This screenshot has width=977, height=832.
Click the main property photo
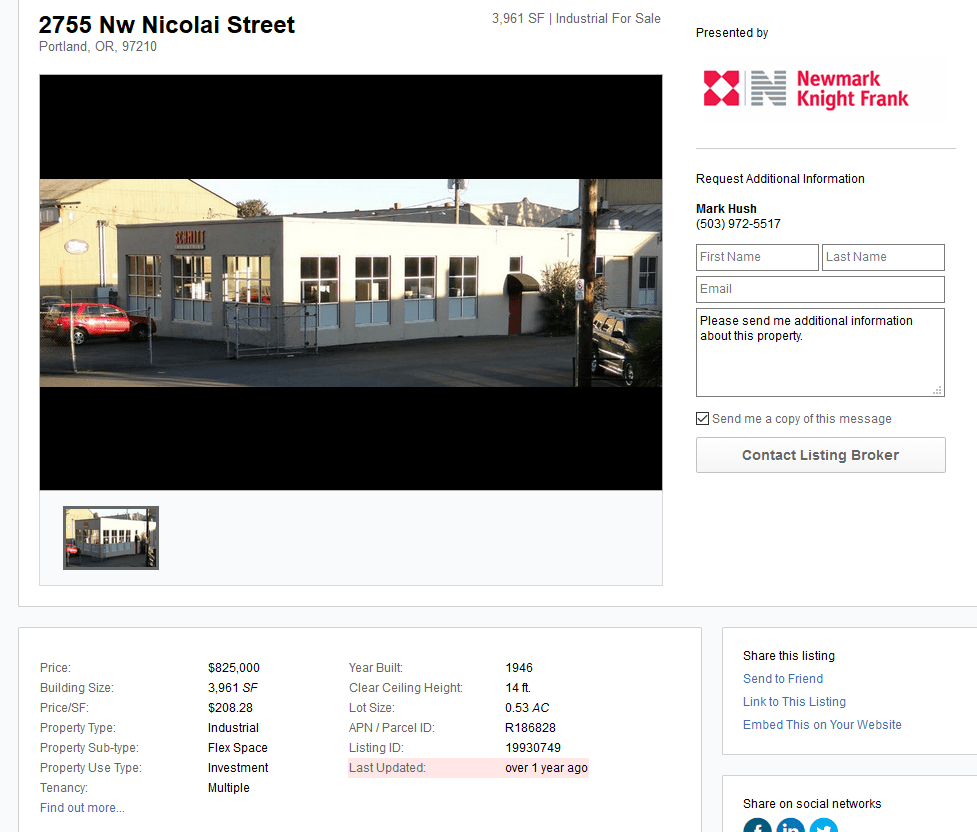[x=350, y=283]
